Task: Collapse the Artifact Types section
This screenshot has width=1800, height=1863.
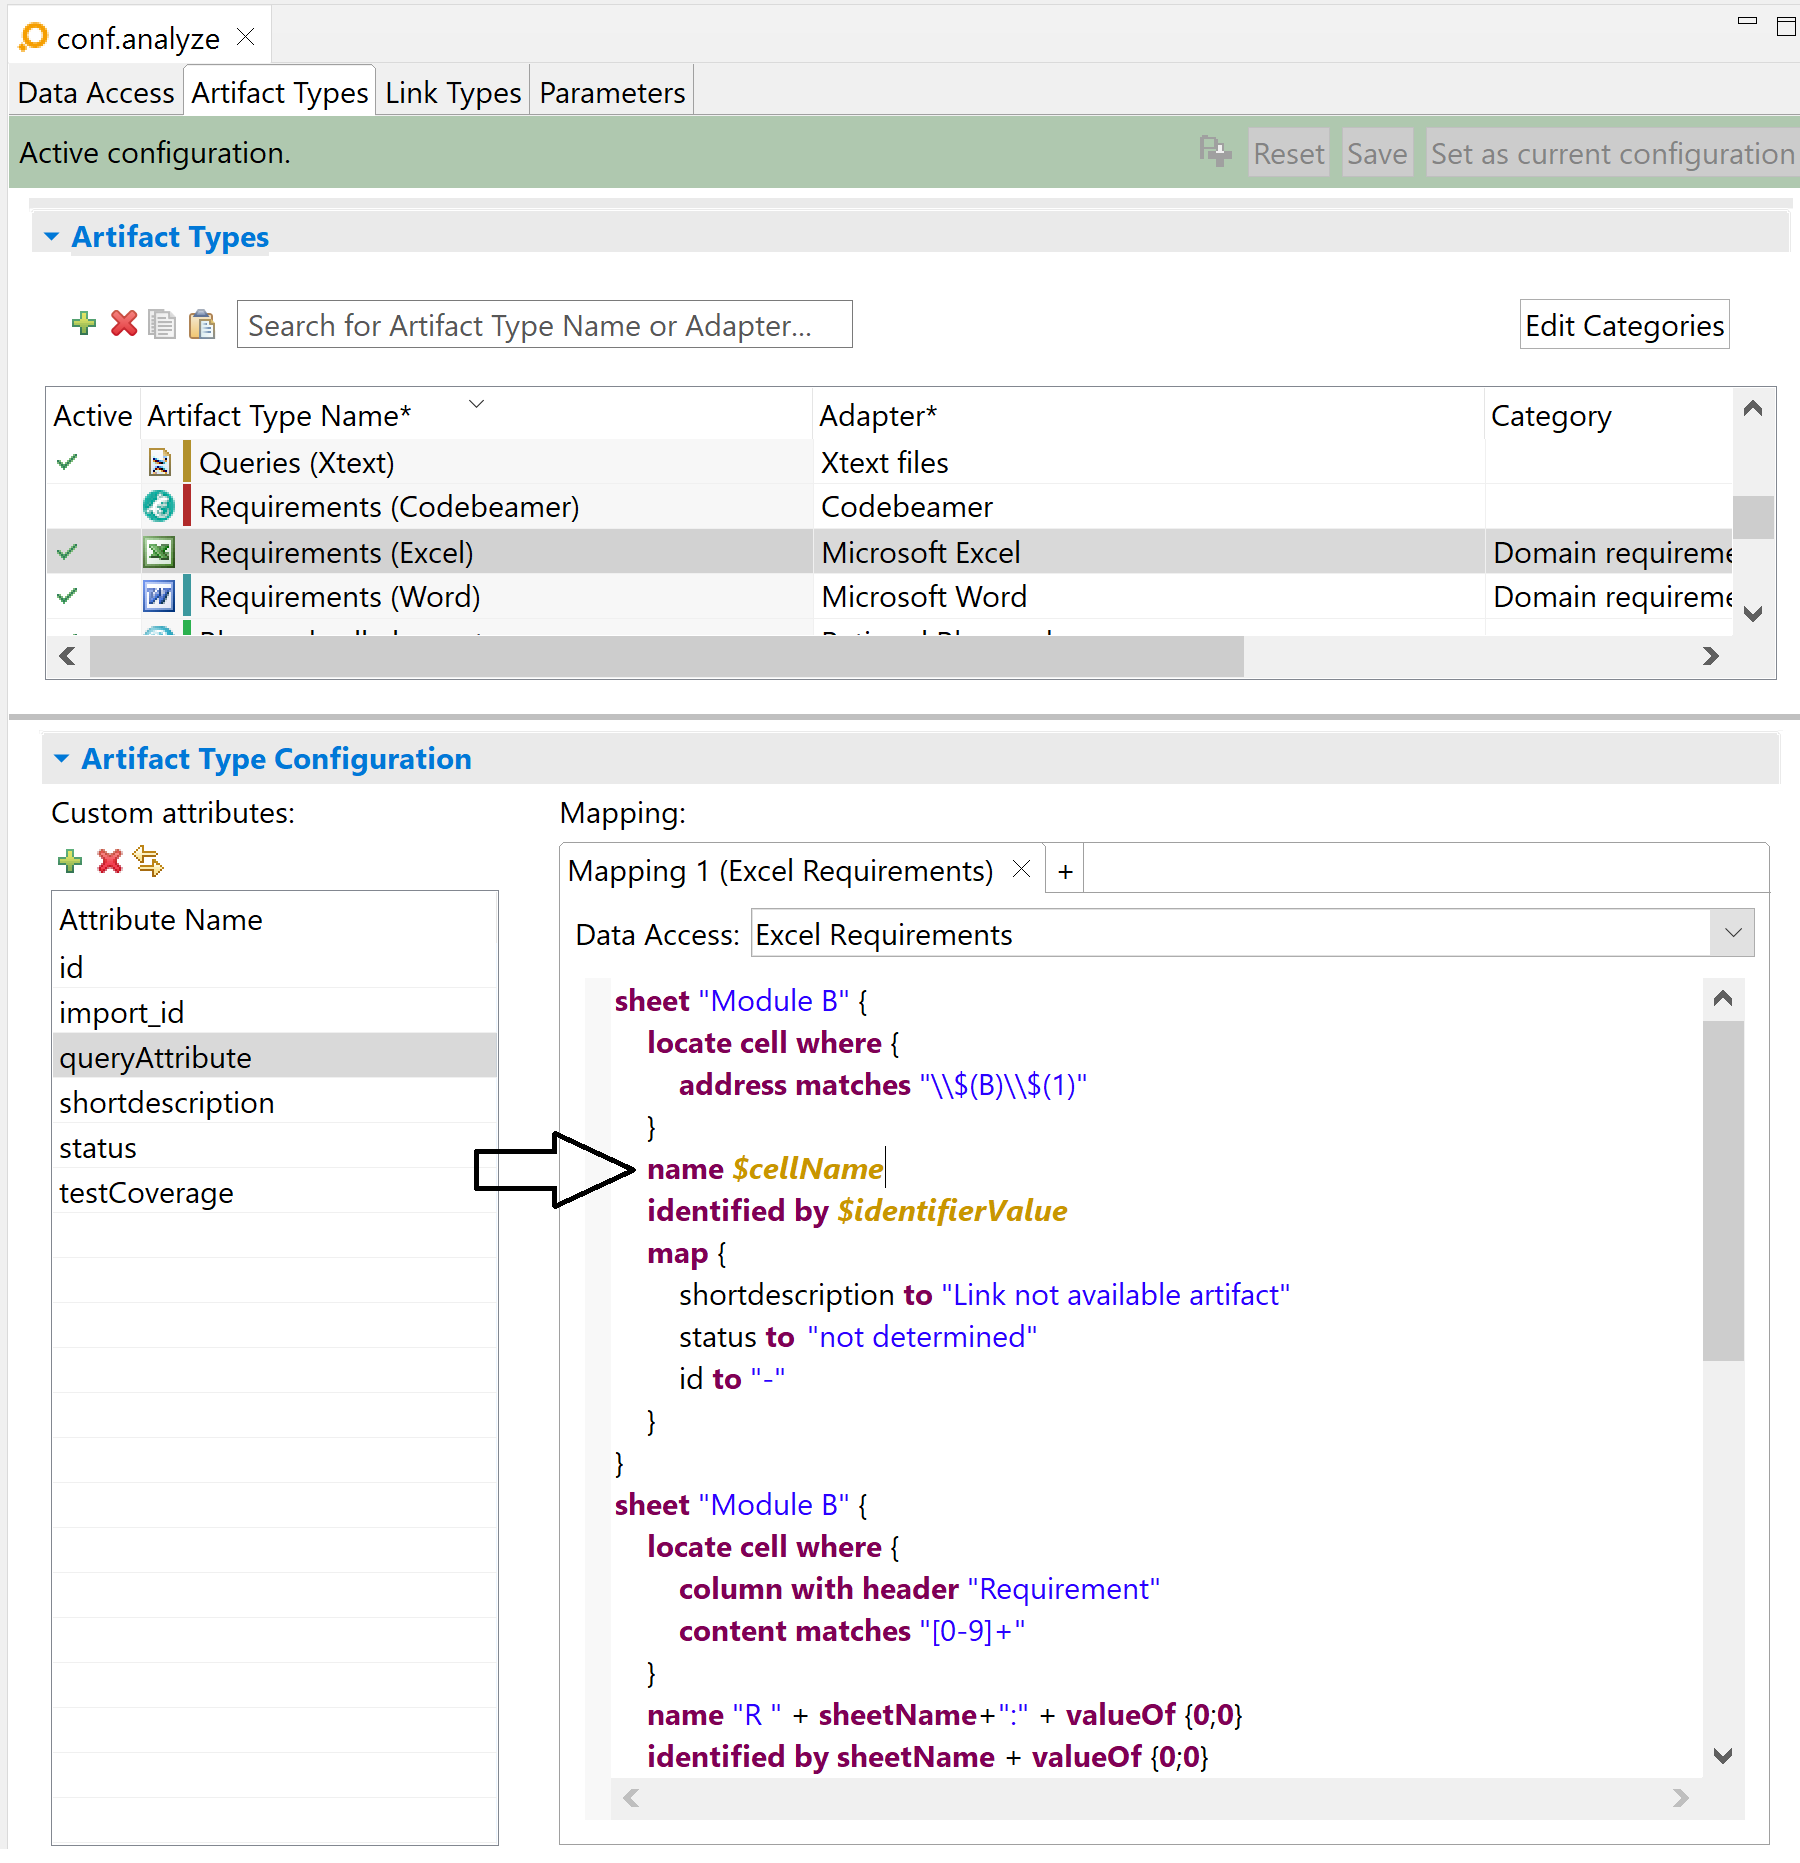Action: click(51, 237)
